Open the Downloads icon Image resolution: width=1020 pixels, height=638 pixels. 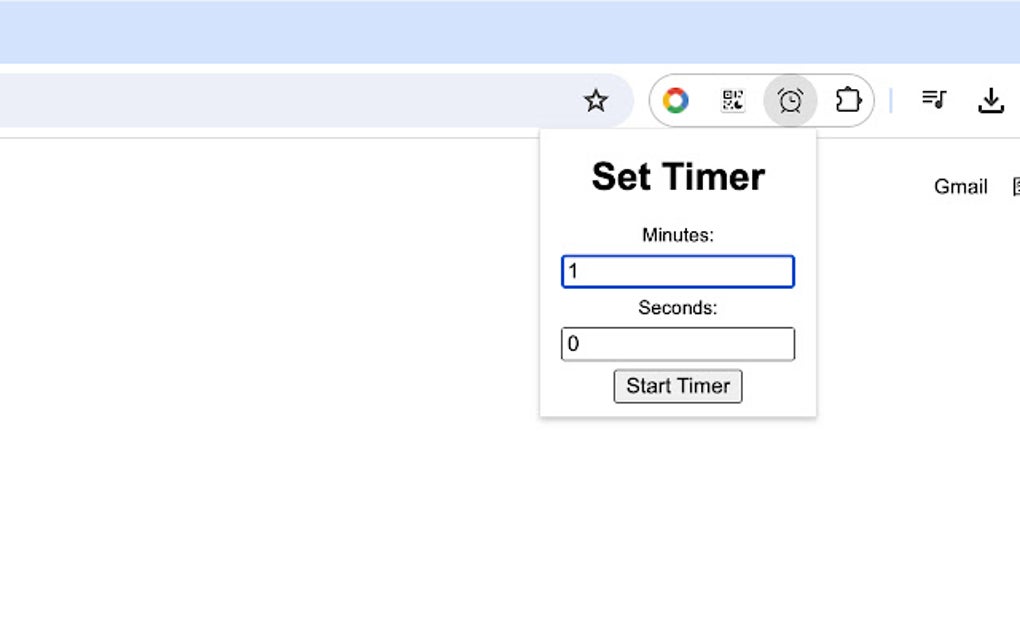point(991,100)
